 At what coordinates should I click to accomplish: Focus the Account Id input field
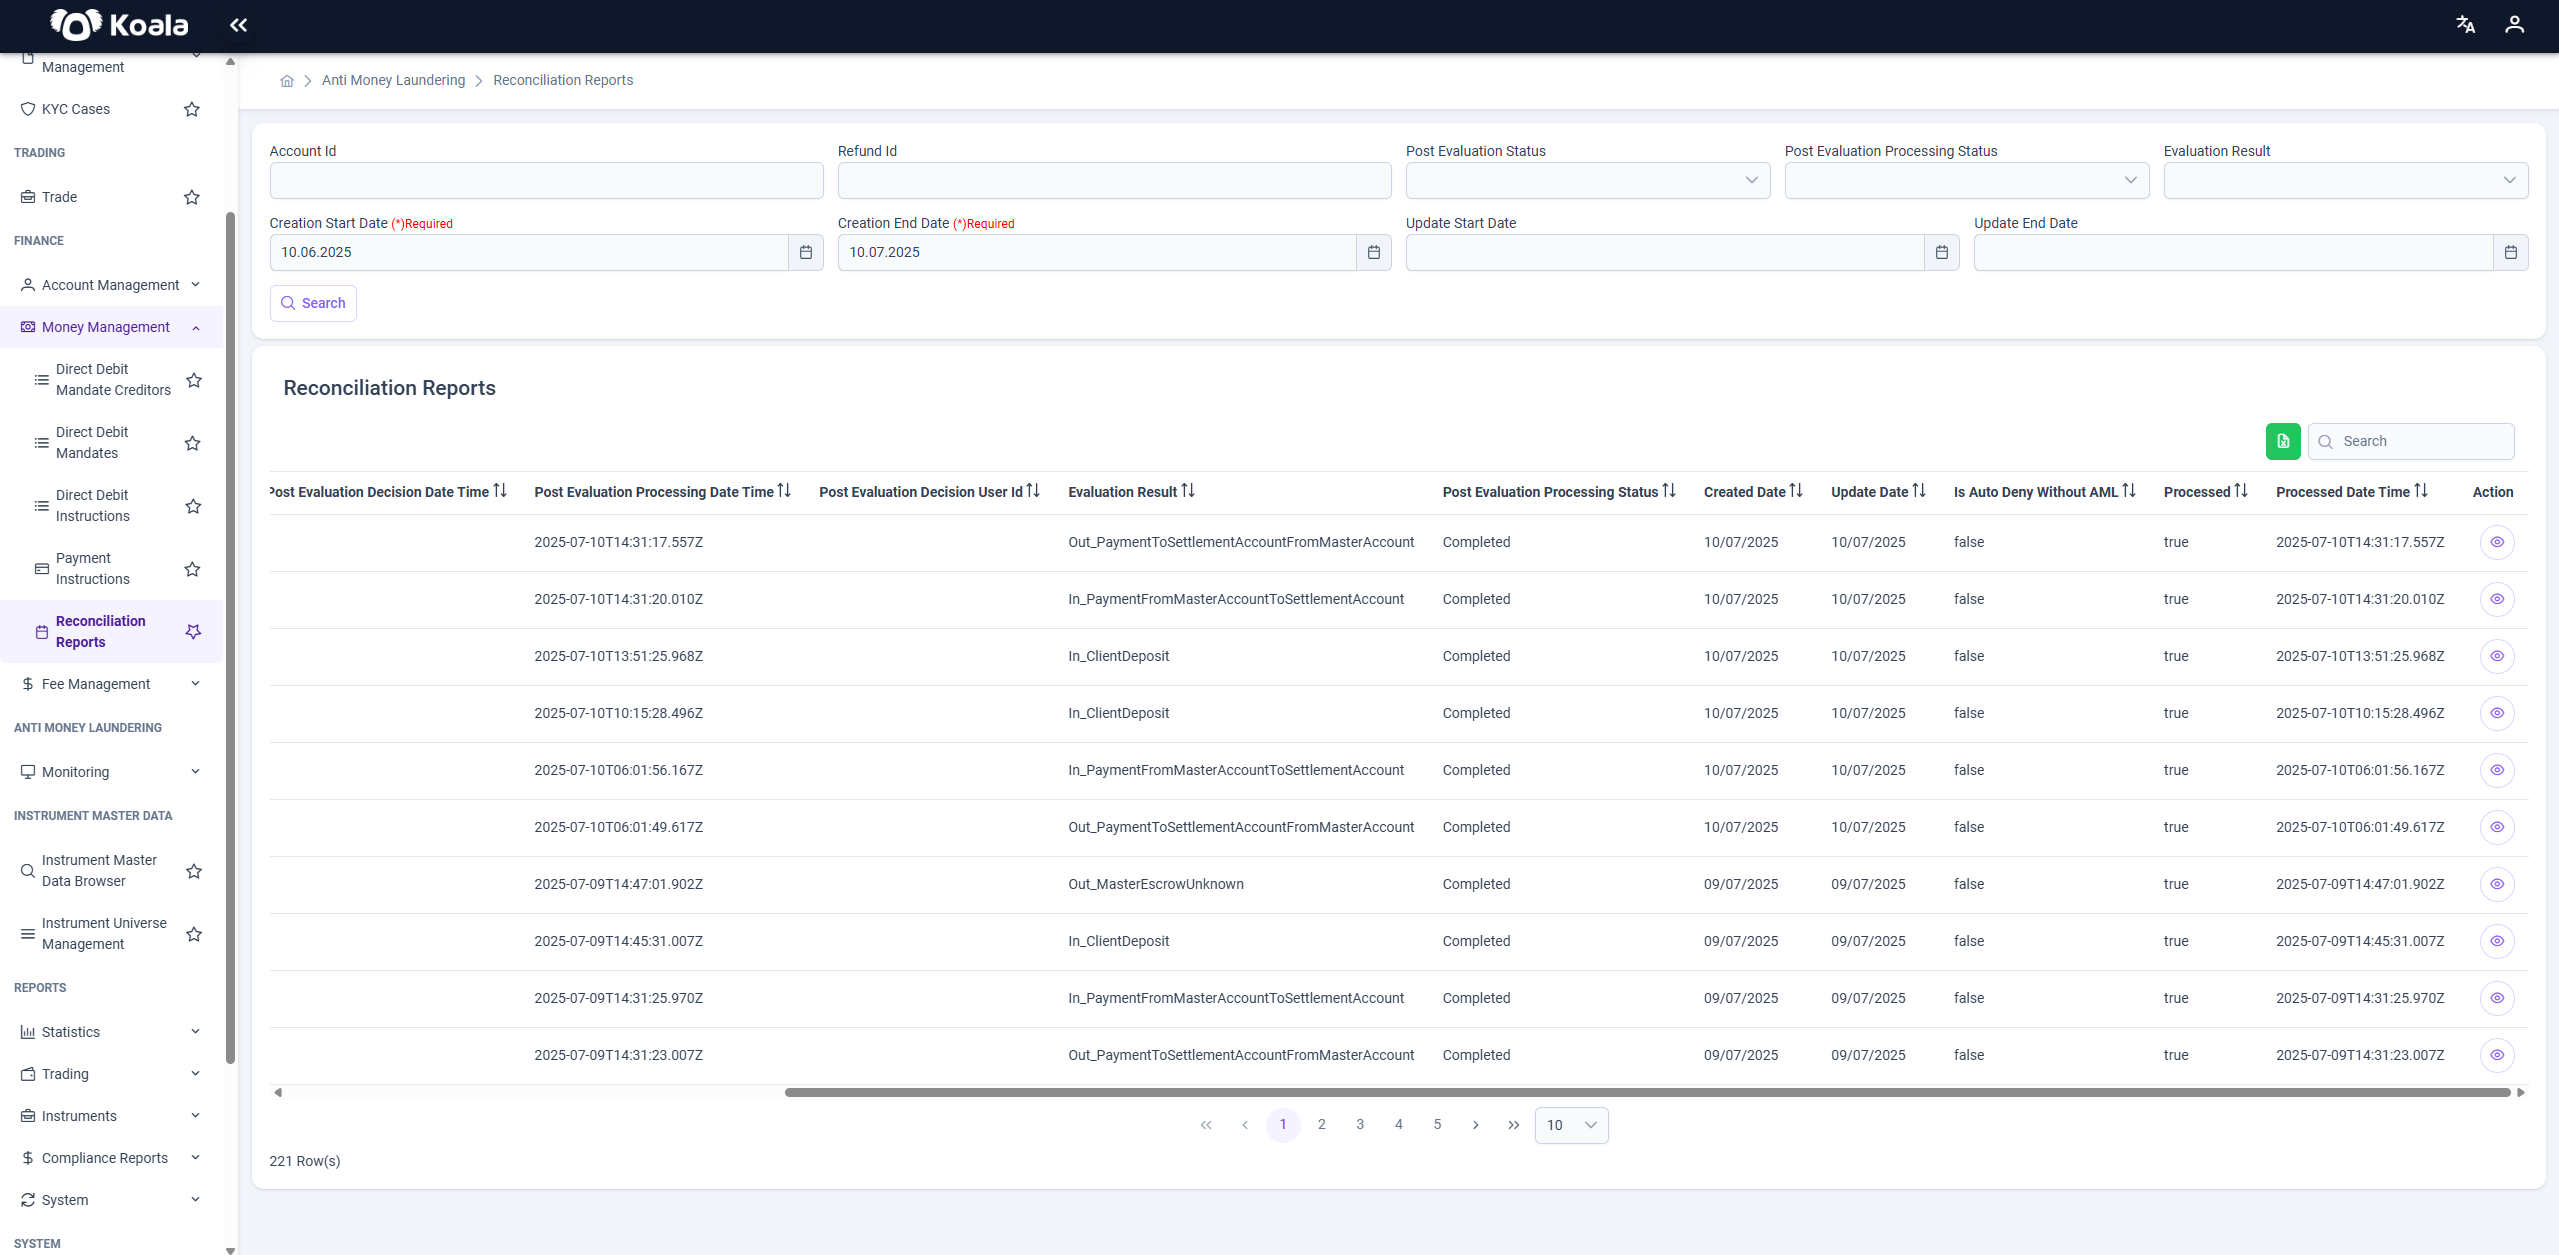pyautogui.click(x=546, y=180)
